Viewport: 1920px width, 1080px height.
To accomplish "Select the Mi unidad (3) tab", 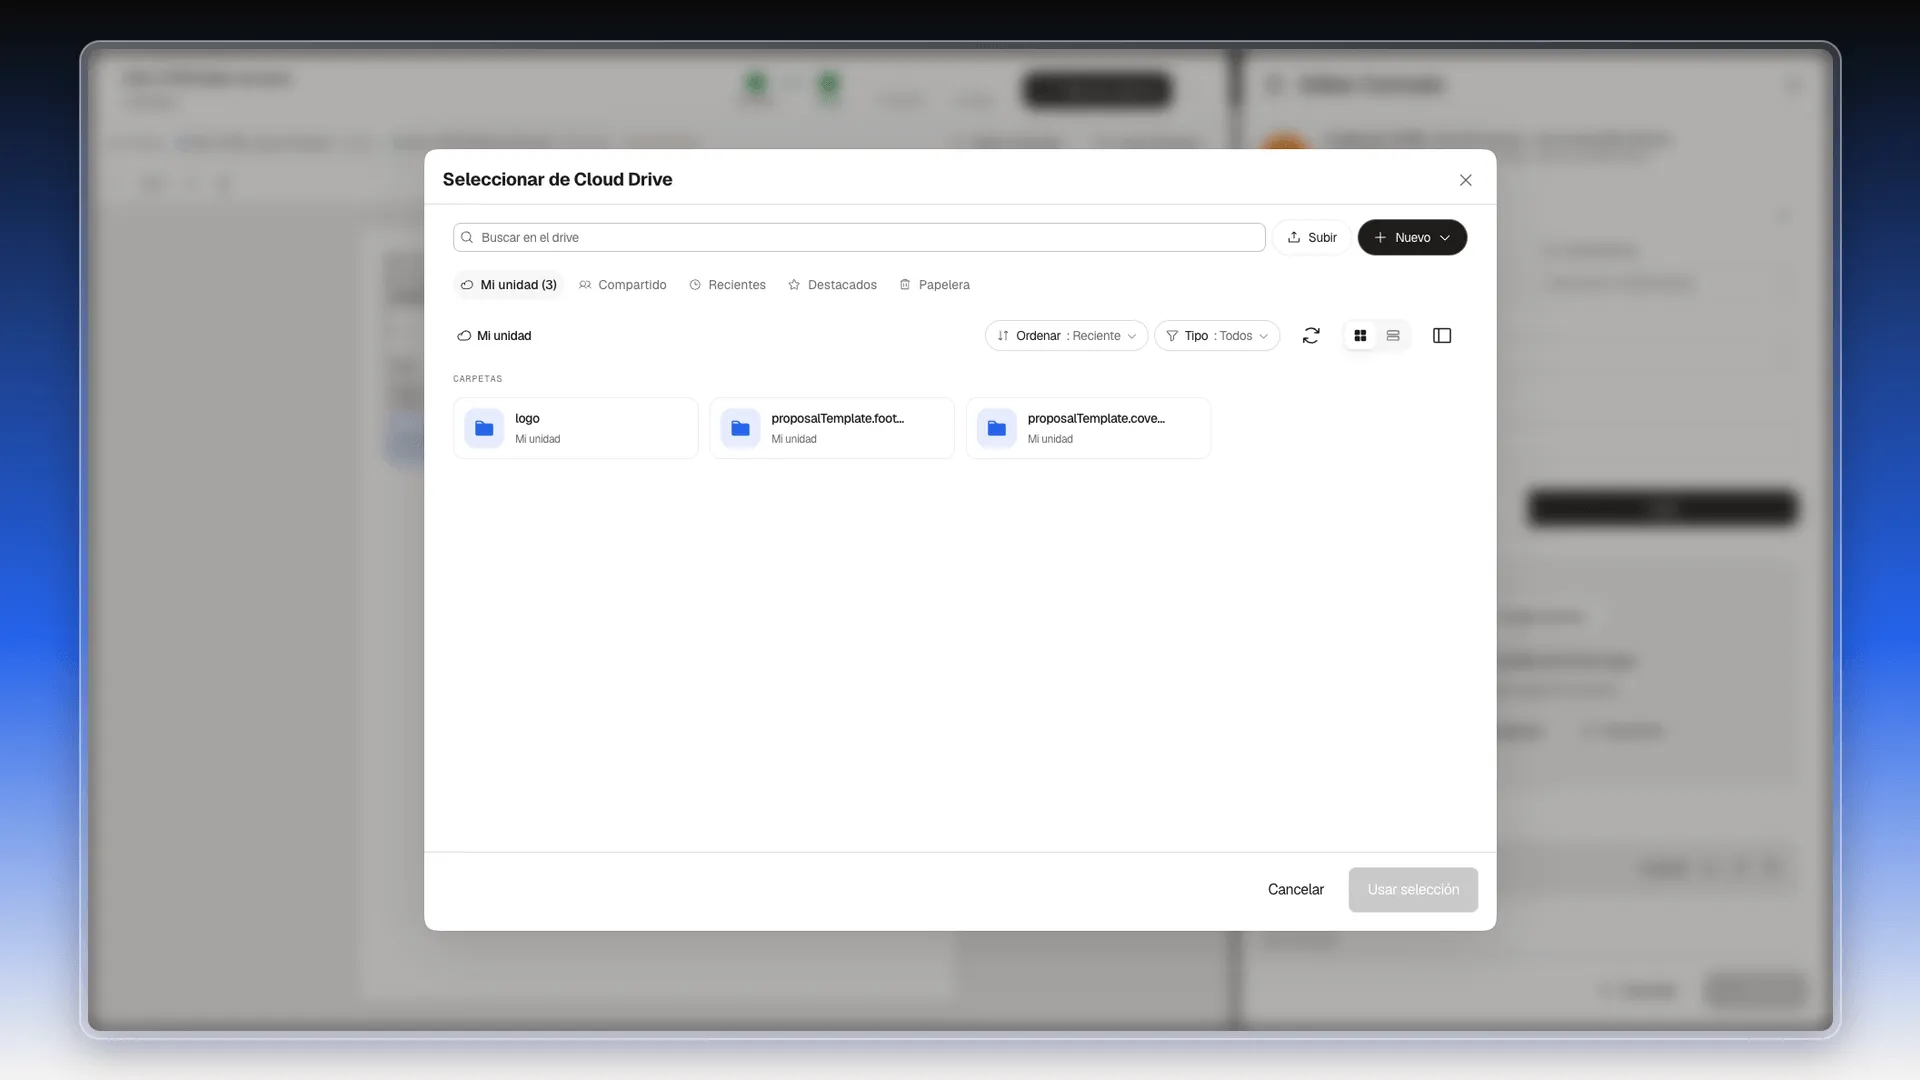I will pyautogui.click(x=508, y=285).
